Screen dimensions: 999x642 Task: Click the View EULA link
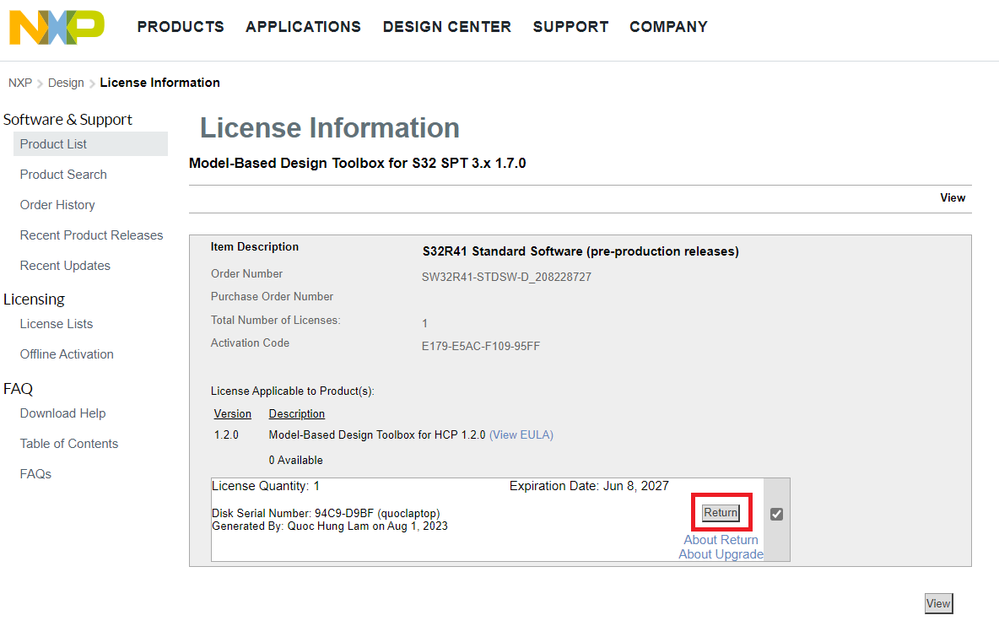pyautogui.click(x=521, y=435)
